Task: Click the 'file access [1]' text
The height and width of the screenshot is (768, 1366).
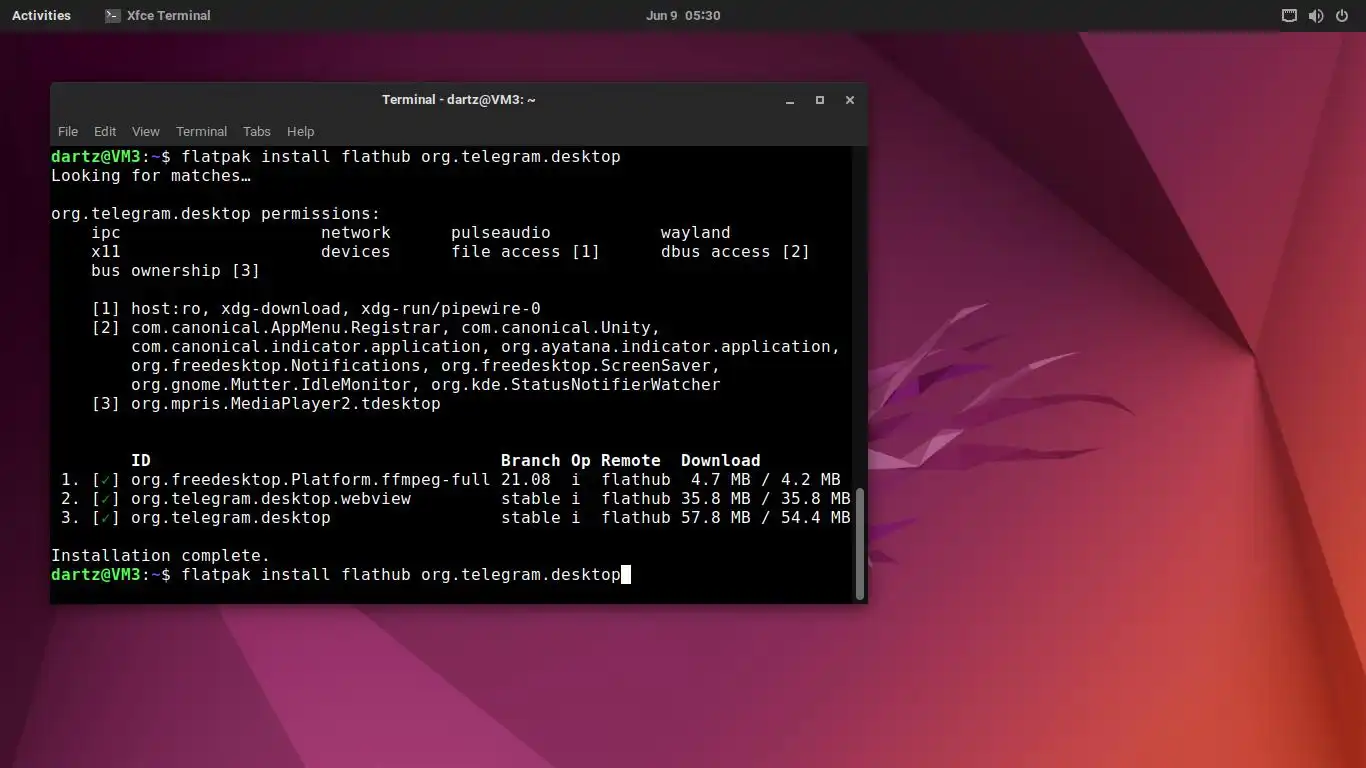Action: [x=526, y=252]
